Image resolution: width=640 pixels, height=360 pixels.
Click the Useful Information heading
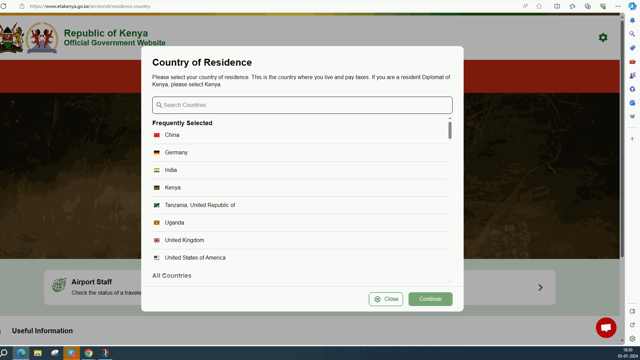tap(42, 331)
